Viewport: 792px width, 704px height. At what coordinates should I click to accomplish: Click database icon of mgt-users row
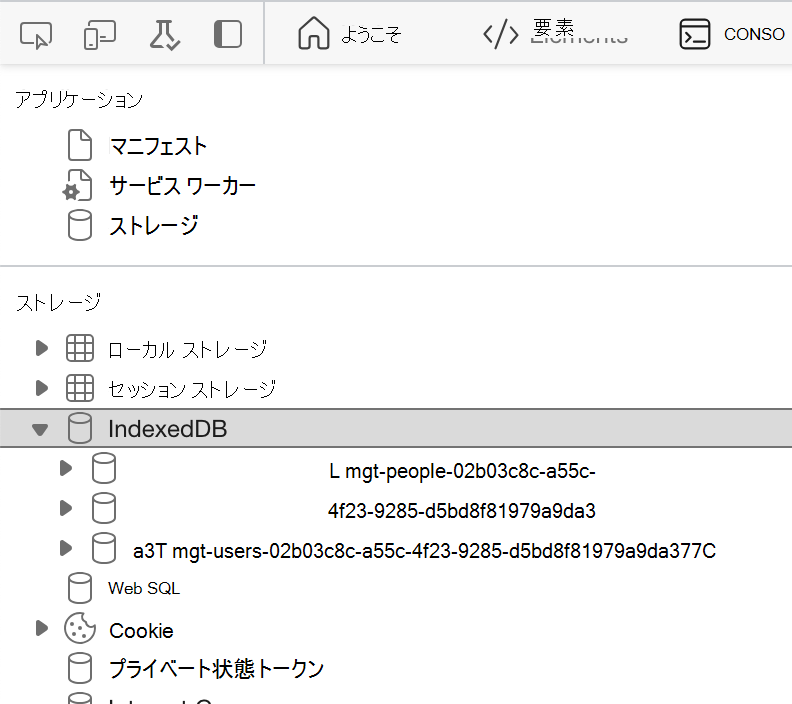click(x=104, y=548)
